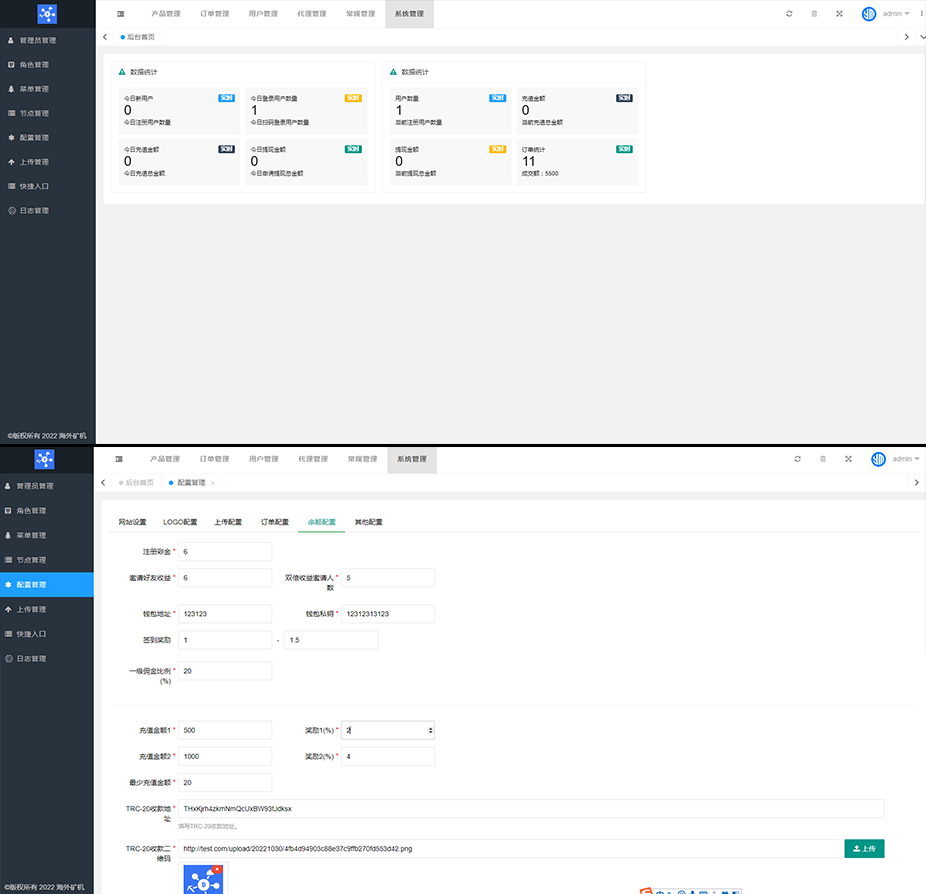The width and height of the screenshot is (926, 894).
Task: Close the 配置管理 page tab
Action: tap(213, 483)
